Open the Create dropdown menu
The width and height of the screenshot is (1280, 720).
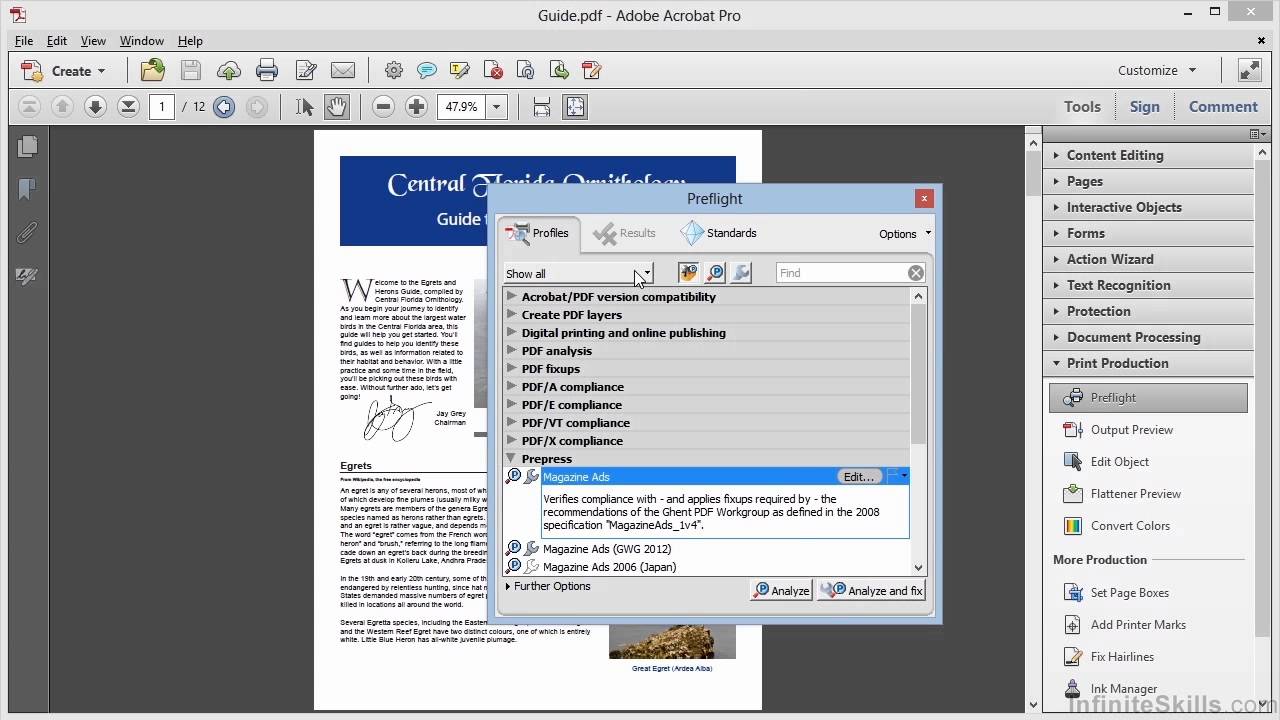click(x=63, y=70)
